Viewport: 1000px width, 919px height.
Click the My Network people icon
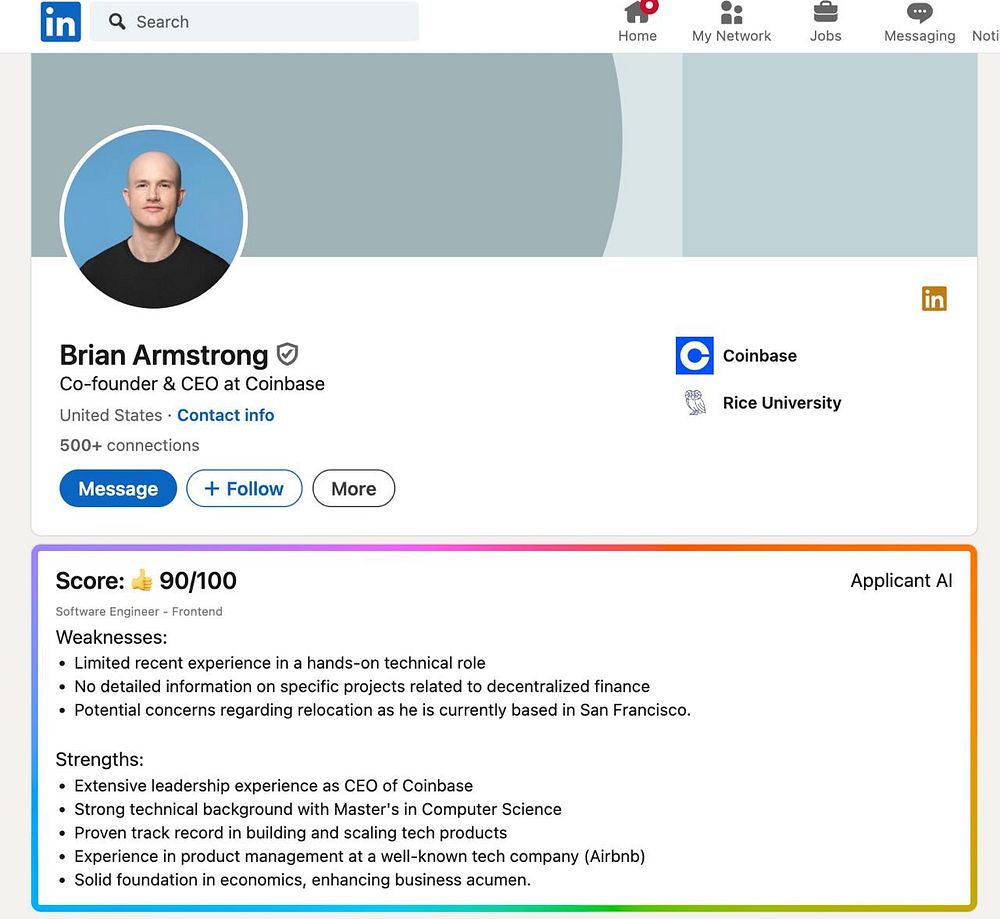(732, 12)
